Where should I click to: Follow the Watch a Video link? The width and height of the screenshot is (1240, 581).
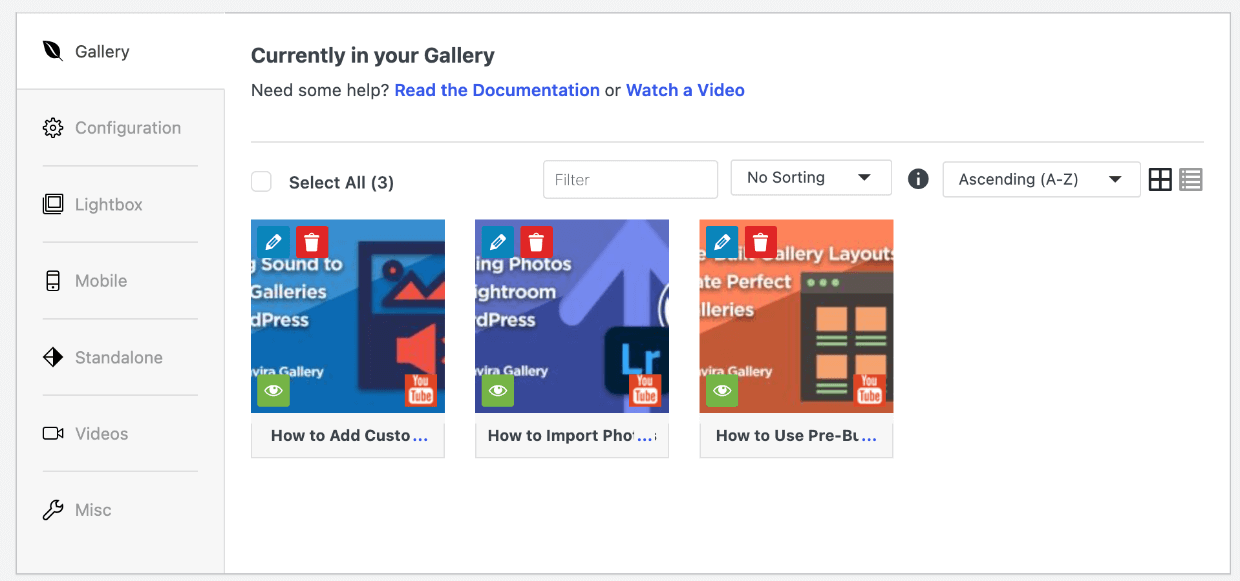[685, 90]
